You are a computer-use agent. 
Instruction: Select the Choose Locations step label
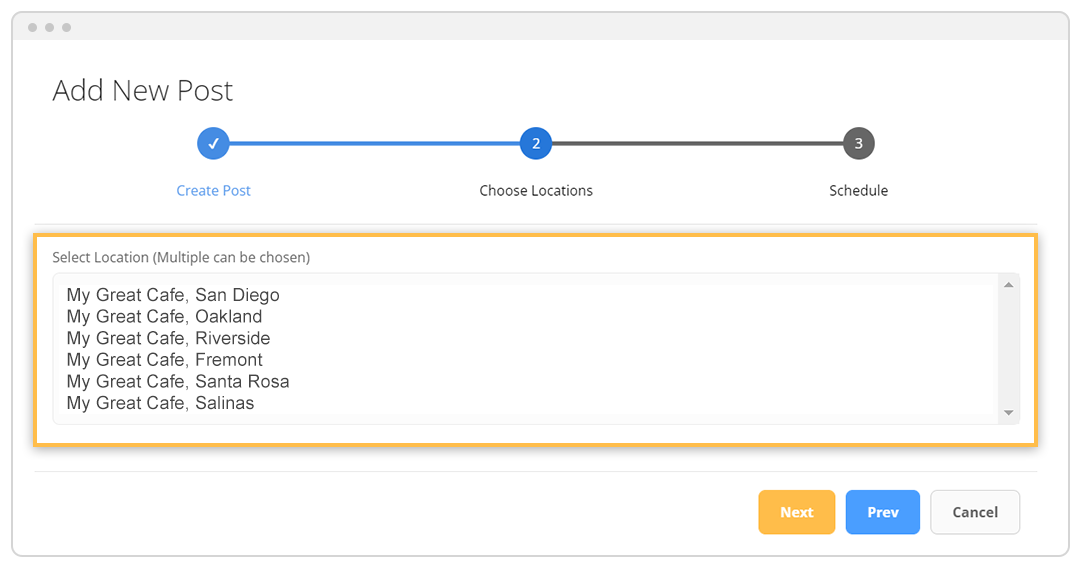[x=536, y=190]
